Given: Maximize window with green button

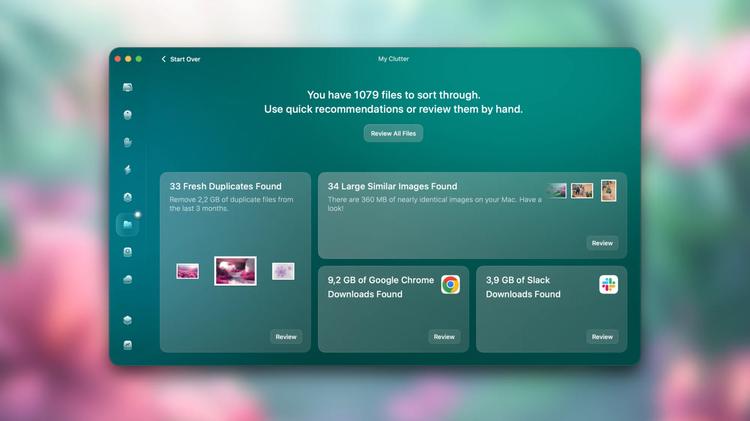Looking at the screenshot, I should 139,59.
